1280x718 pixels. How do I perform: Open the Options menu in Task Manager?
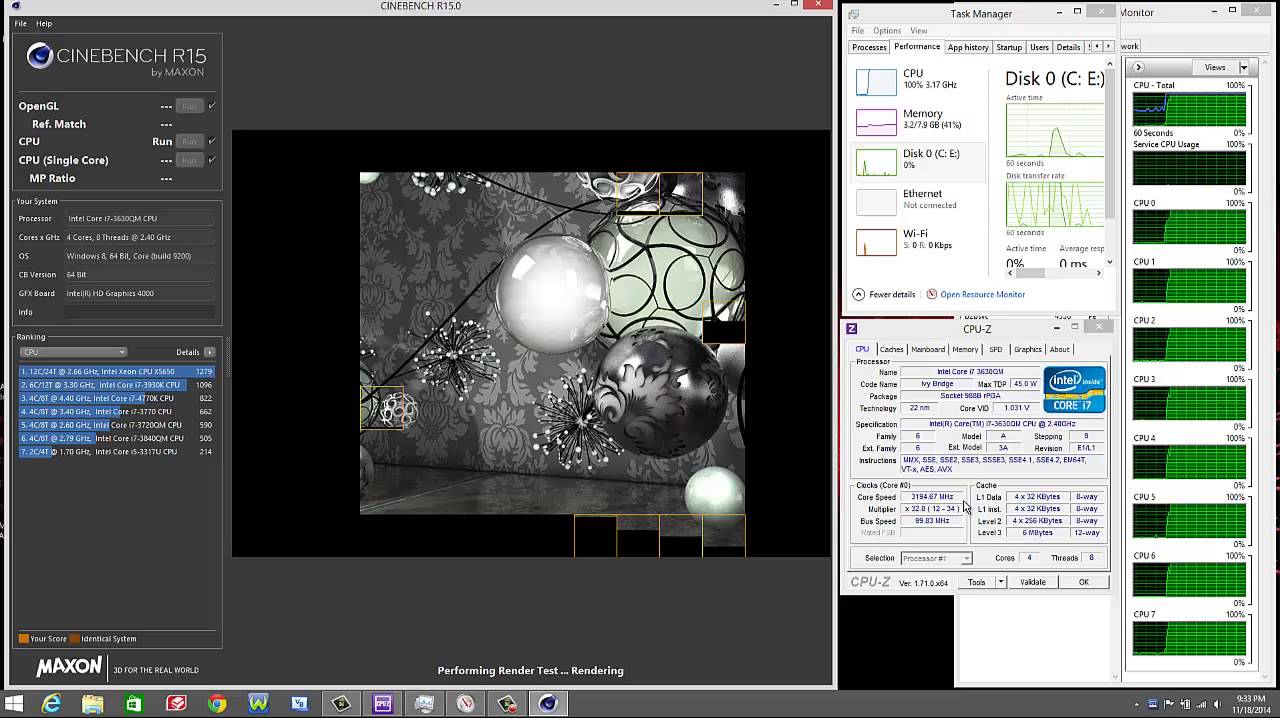click(887, 31)
